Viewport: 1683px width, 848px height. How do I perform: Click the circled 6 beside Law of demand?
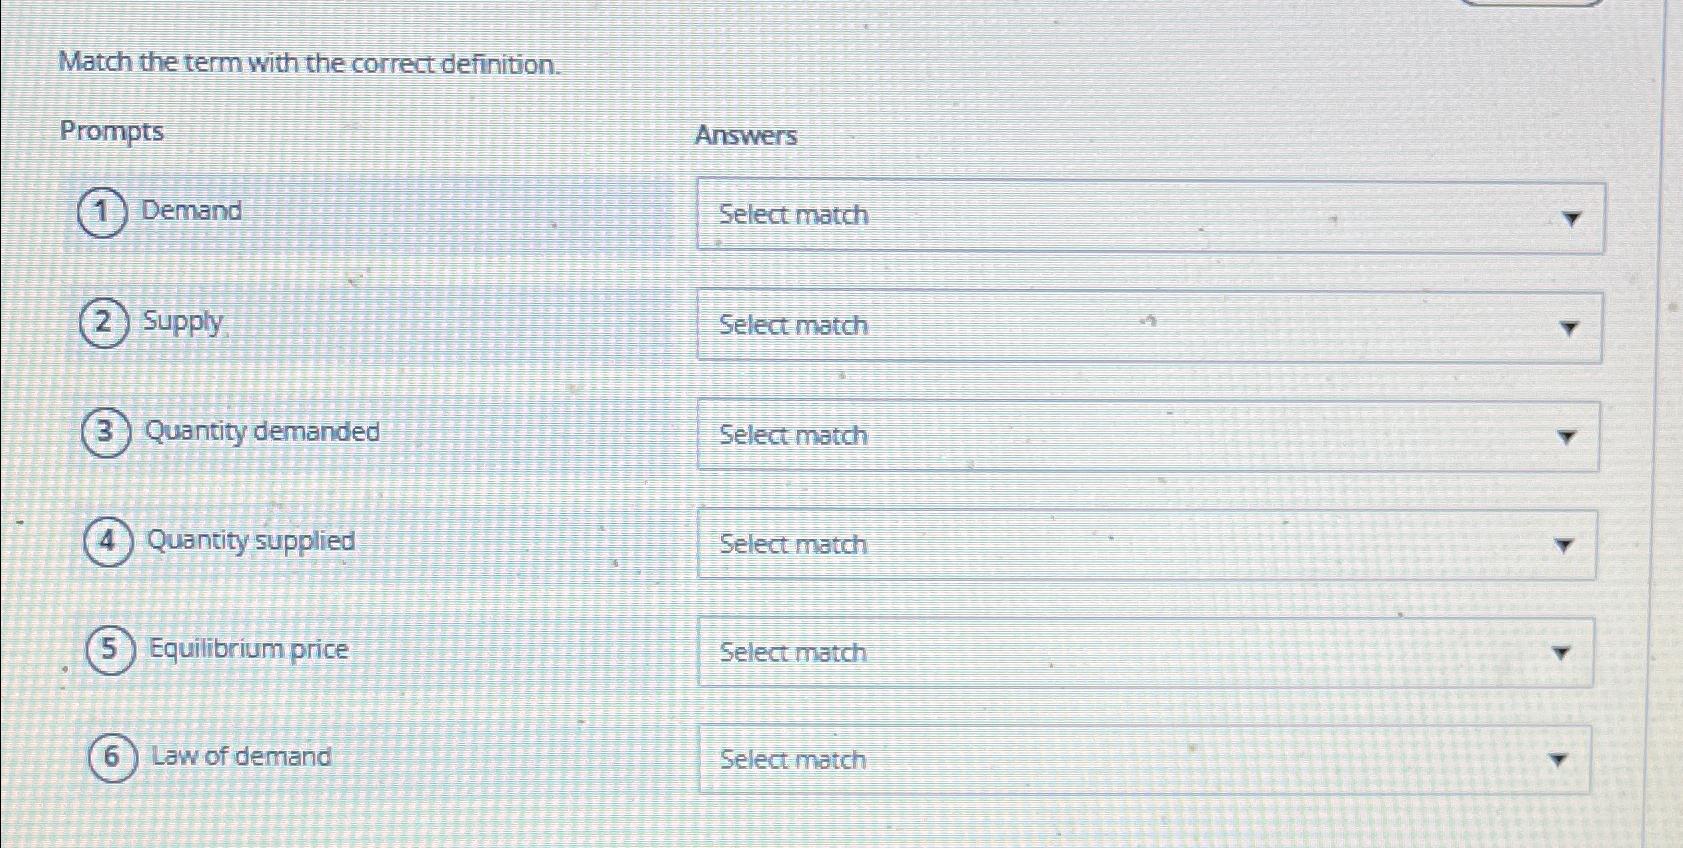point(111,757)
